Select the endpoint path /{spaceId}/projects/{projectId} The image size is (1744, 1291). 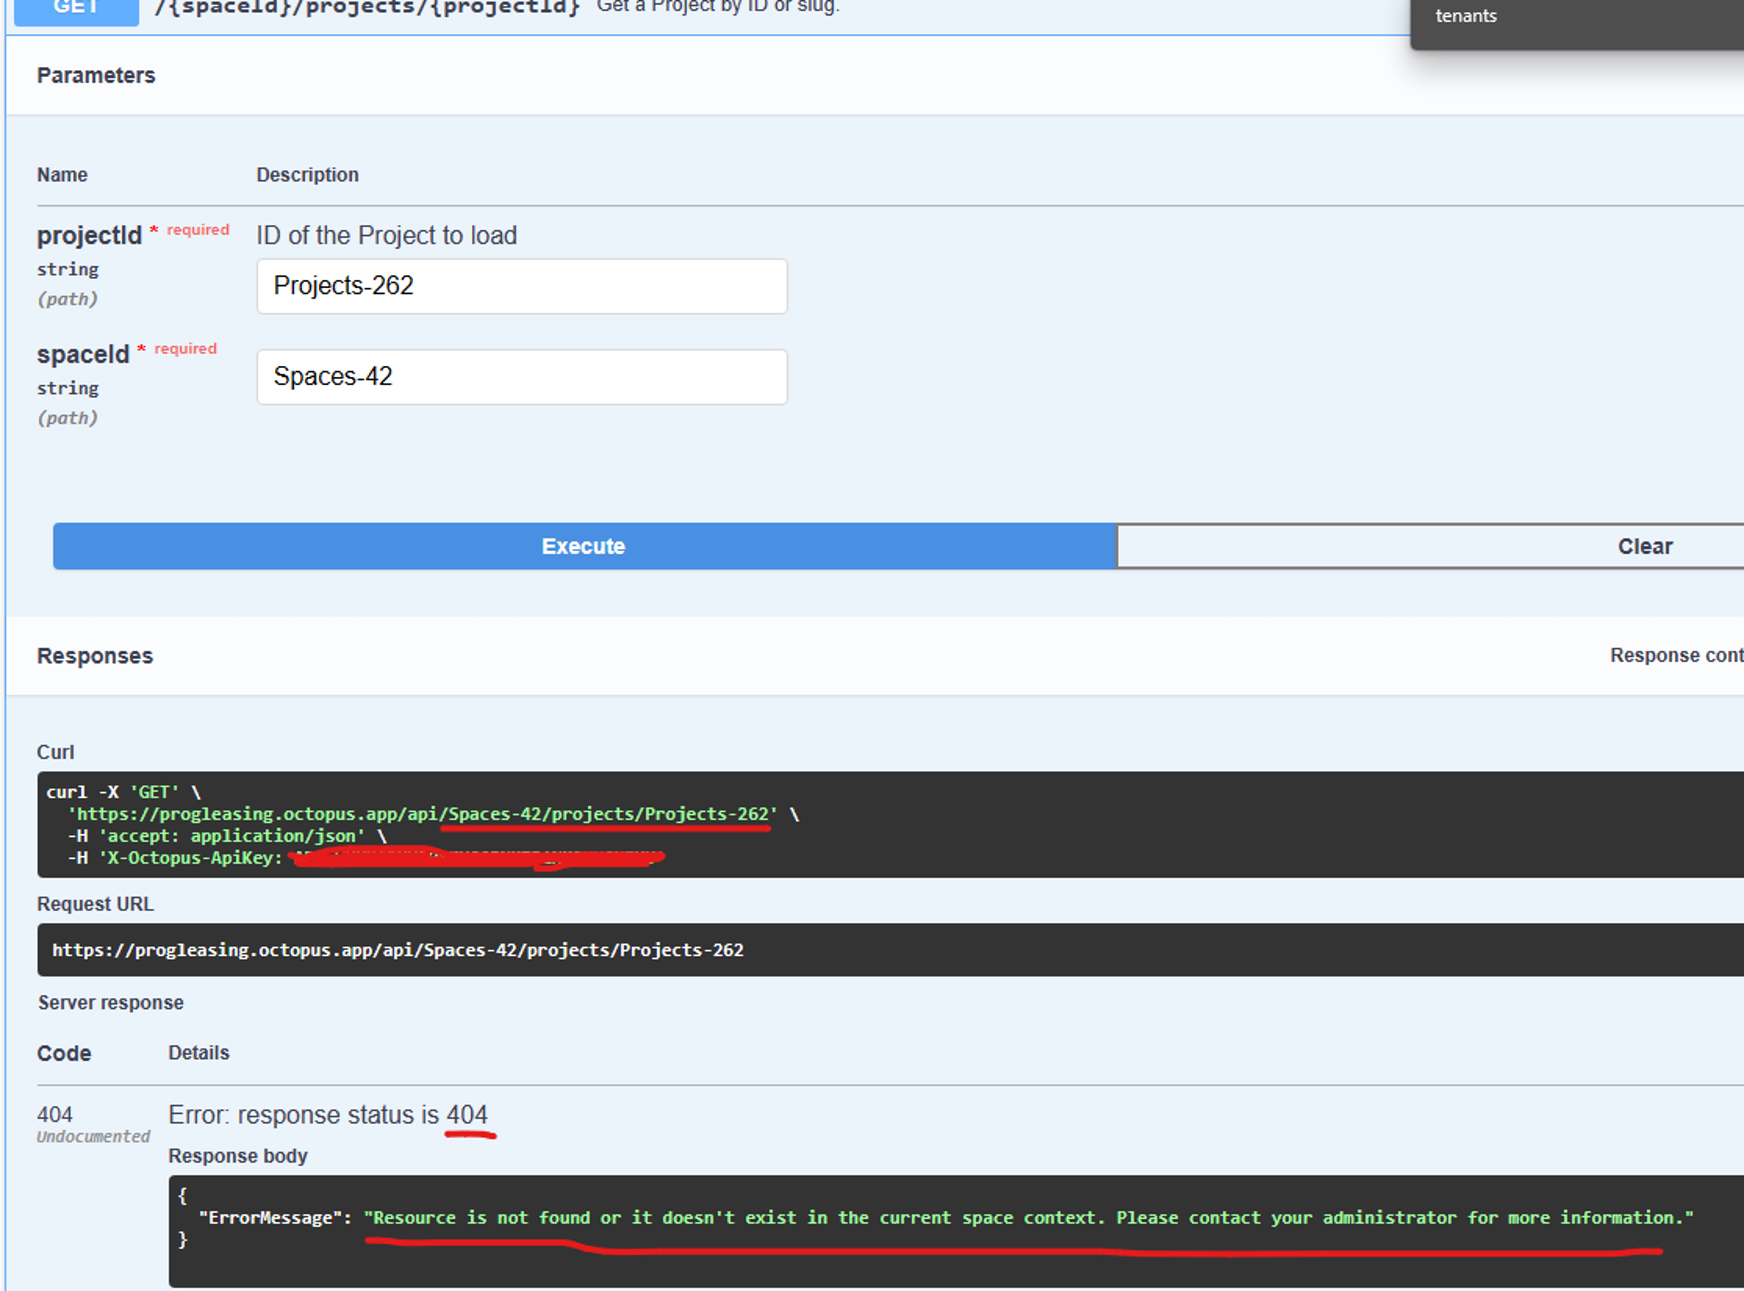pyautogui.click(x=366, y=8)
